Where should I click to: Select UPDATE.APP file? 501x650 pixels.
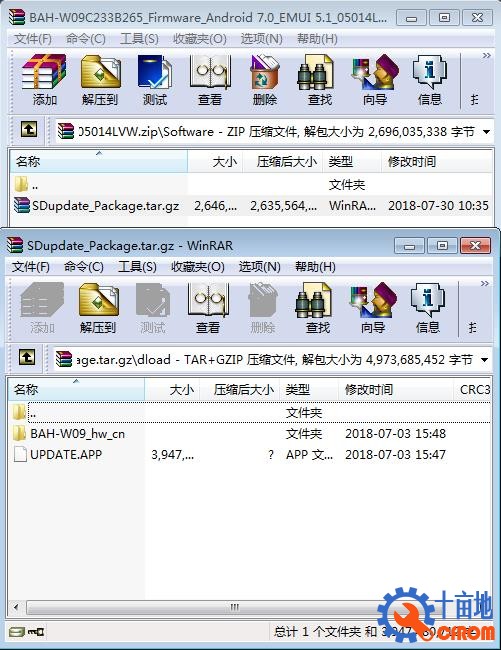58,455
